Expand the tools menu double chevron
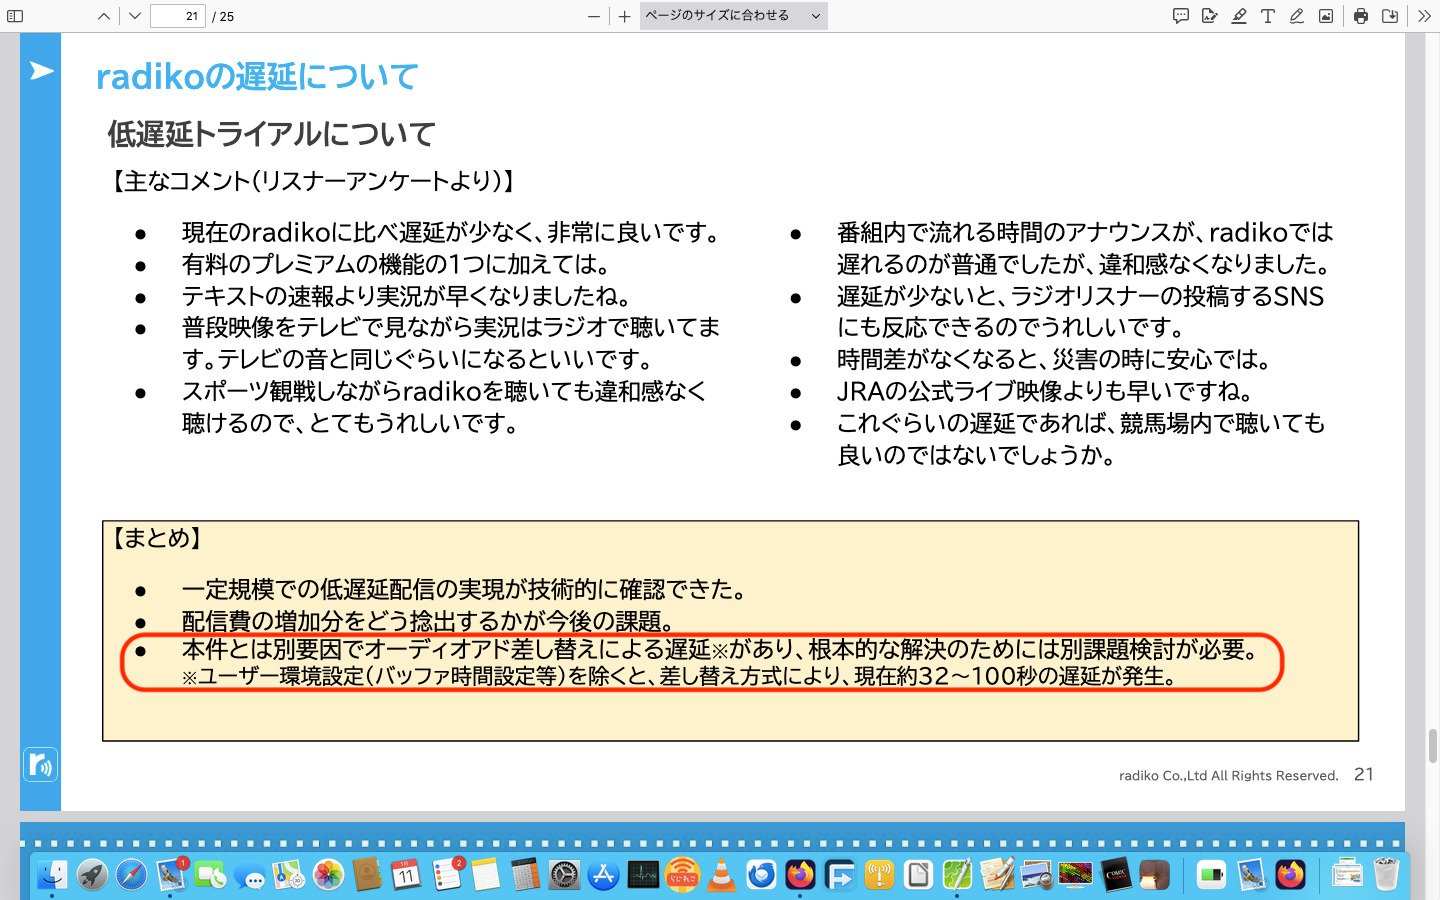Screen dimensions: 1440x900 click(1424, 16)
